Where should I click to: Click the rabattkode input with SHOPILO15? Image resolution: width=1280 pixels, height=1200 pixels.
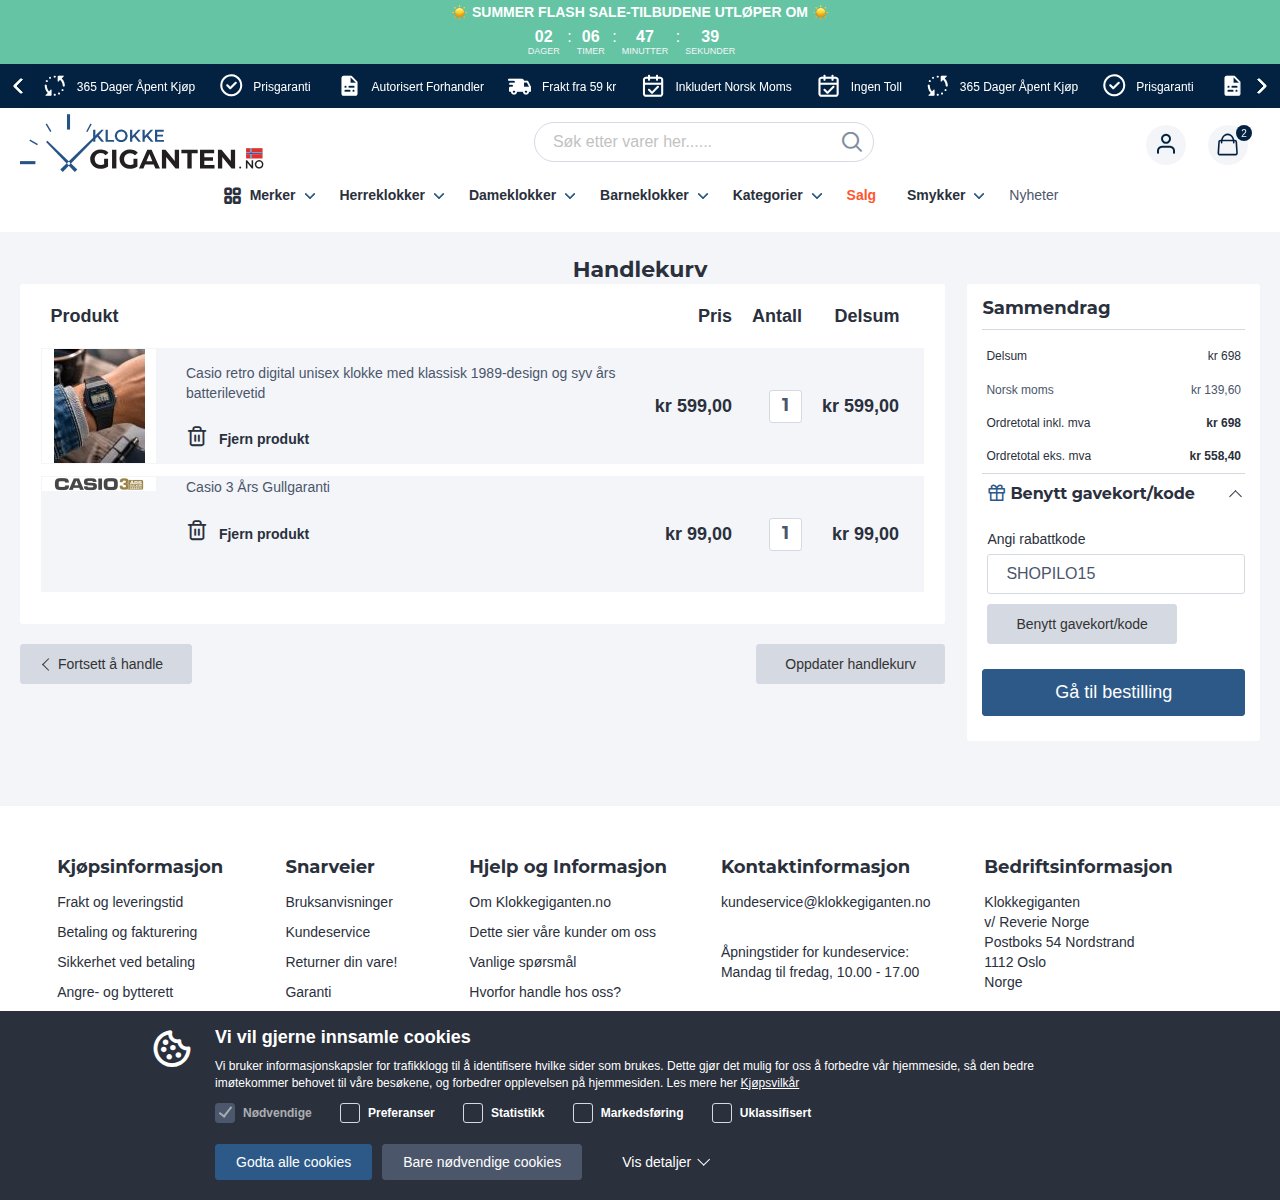click(1116, 574)
